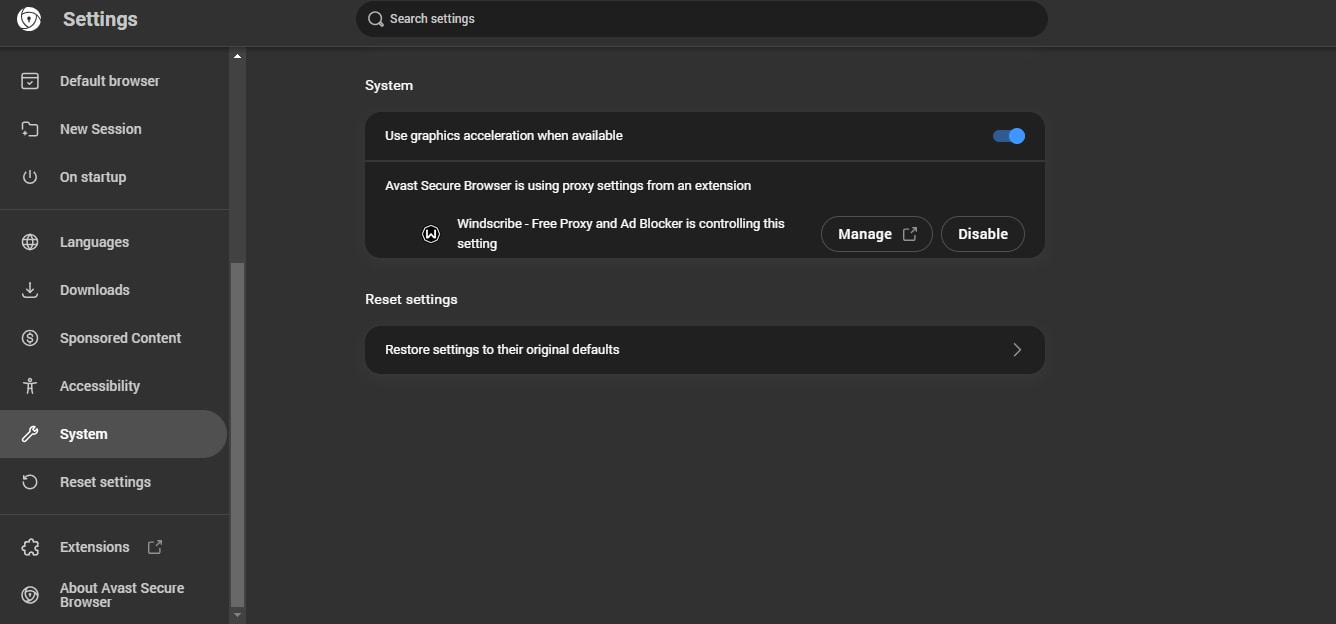Screen dimensions: 1336x624
Task: Select the Languages globe icon
Action: coord(30,242)
